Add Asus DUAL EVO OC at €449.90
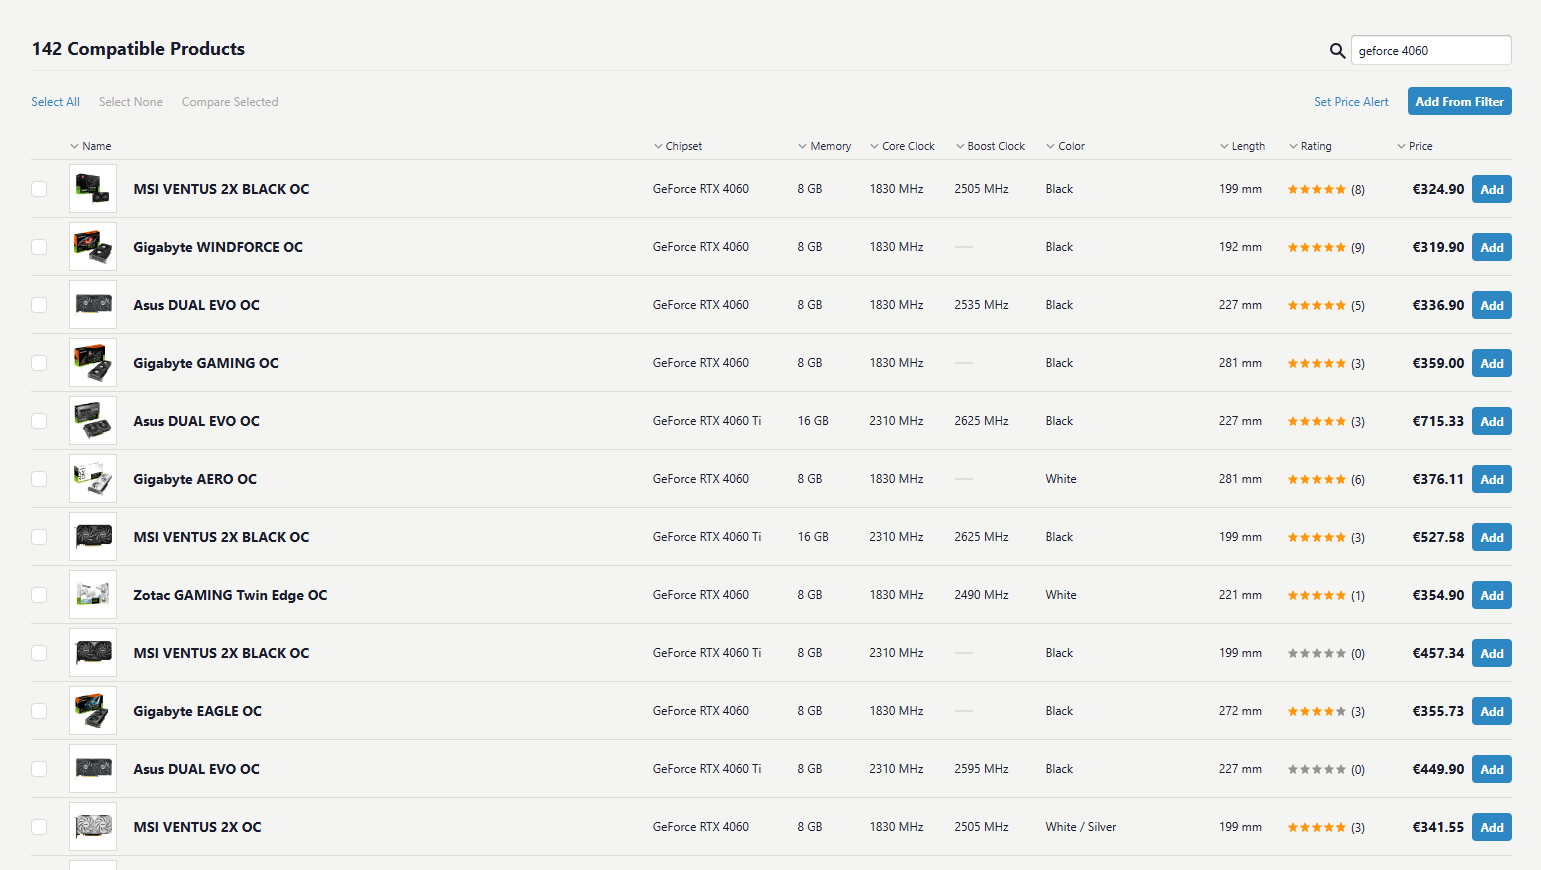The height and width of the screenshot is (870, 1541). tap(1491, 769)
